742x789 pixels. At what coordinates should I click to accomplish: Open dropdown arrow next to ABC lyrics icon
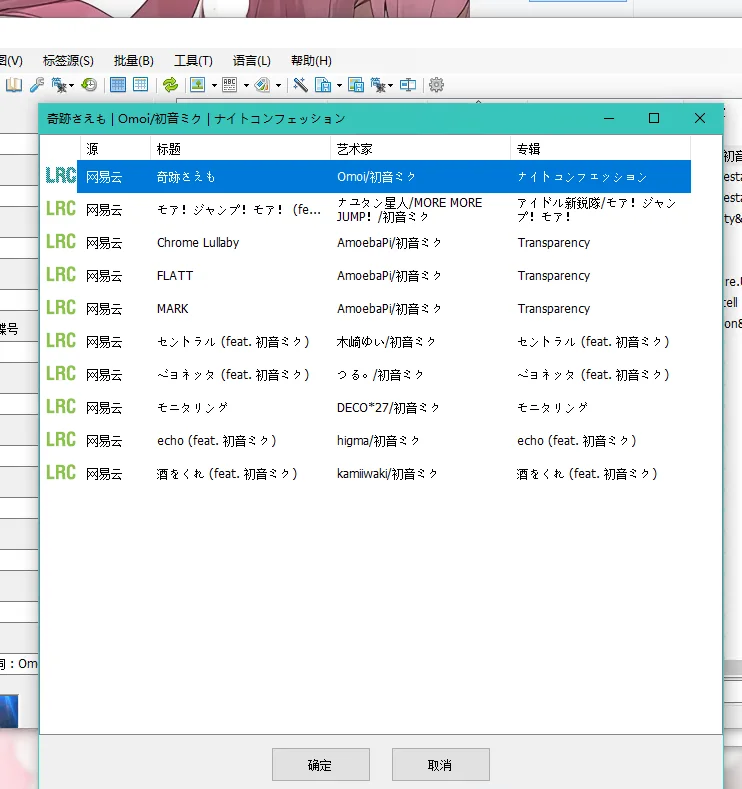(246, 86)
